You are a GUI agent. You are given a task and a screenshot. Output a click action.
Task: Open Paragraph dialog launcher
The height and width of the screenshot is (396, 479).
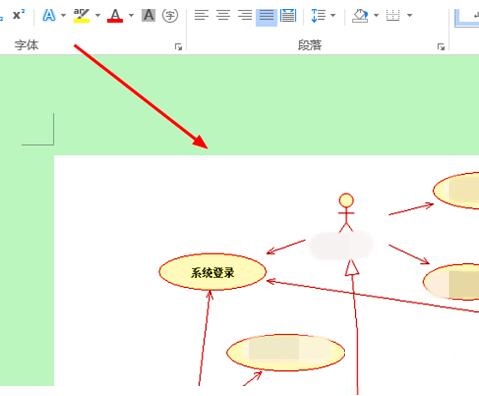click(x=441, y=47)
